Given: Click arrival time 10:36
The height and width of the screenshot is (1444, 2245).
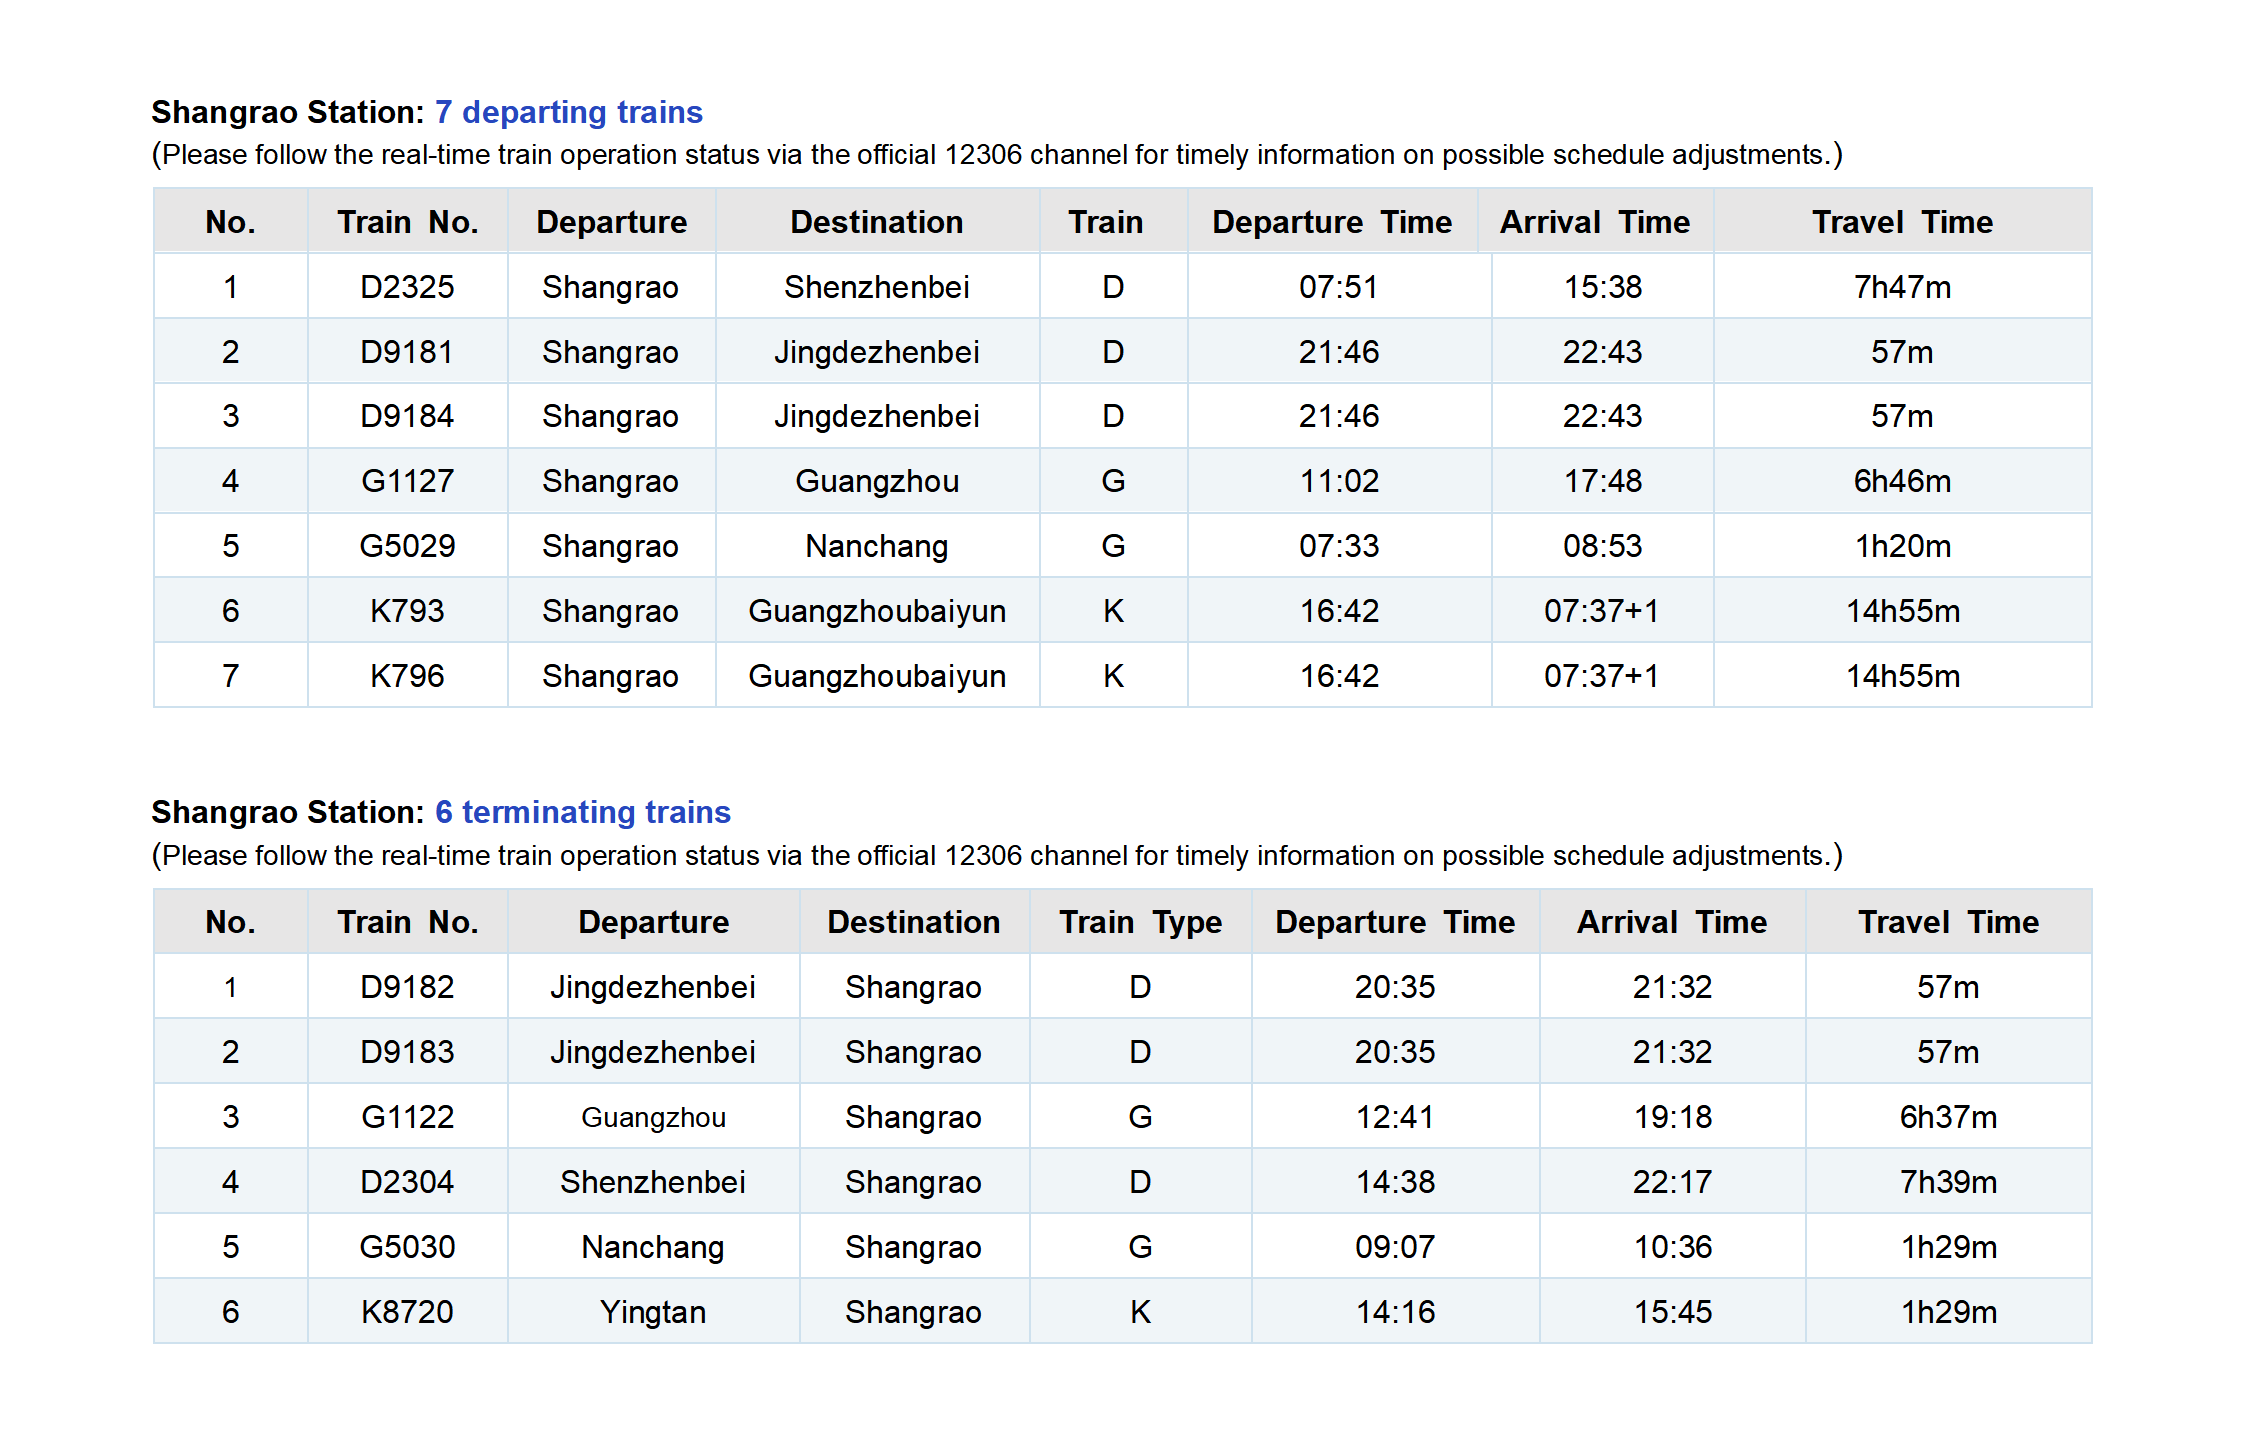Looking at the screenshot, I should (x=1673, y=1247).
